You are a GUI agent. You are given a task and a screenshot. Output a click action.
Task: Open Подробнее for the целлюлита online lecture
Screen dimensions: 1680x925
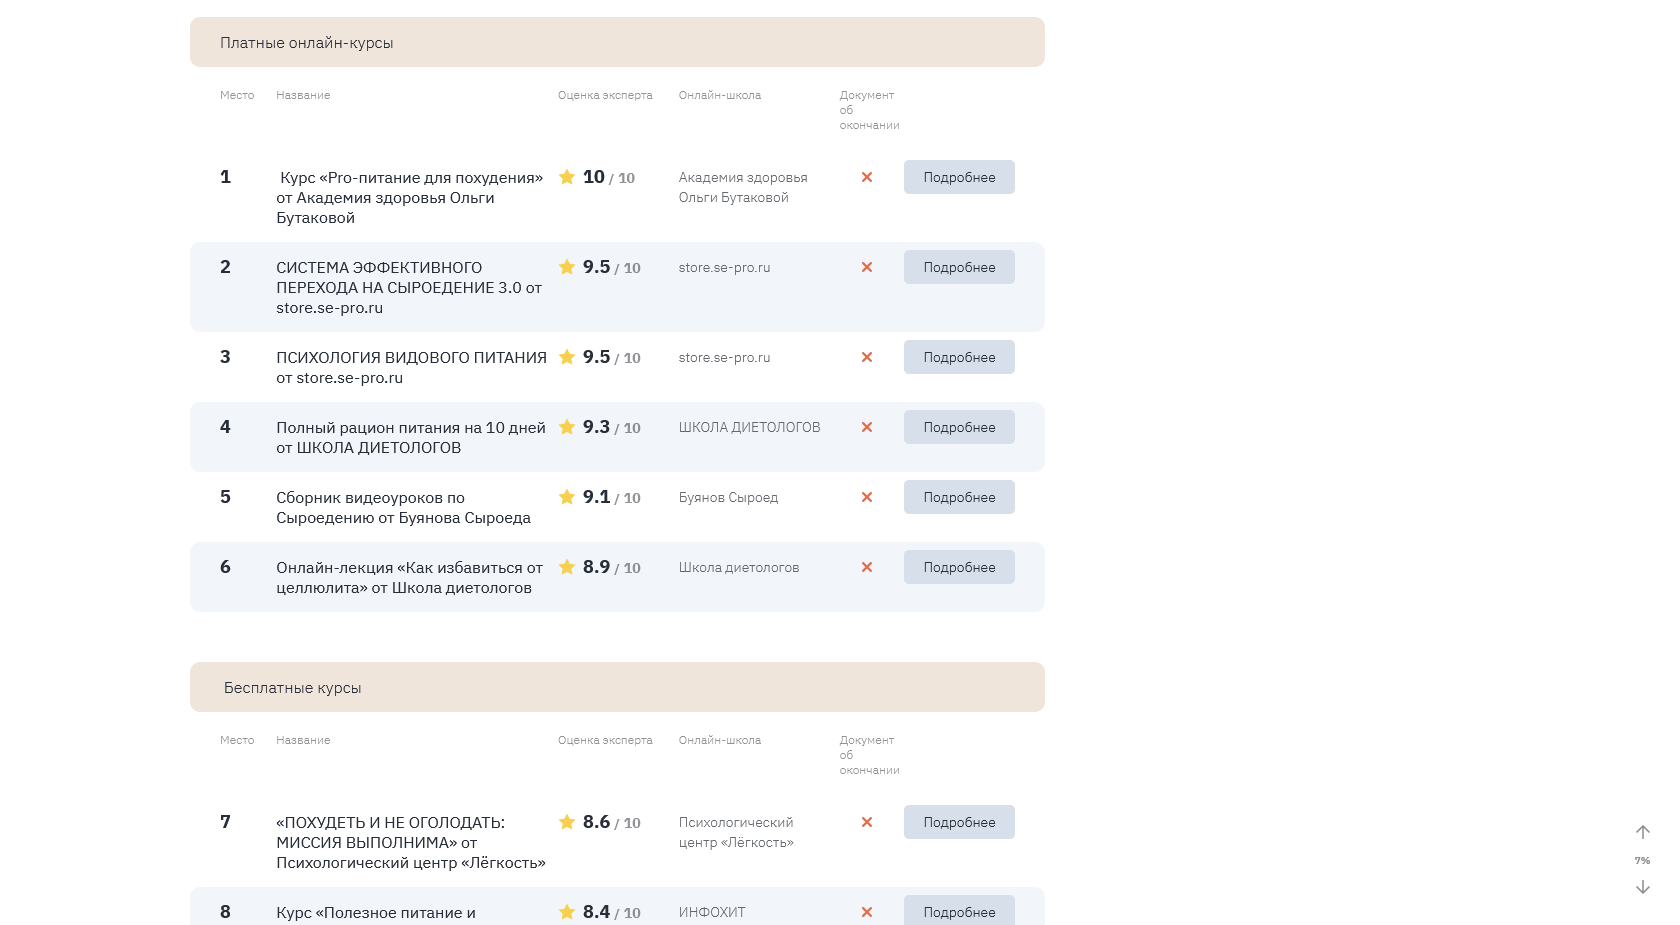[x=959, y=567]
